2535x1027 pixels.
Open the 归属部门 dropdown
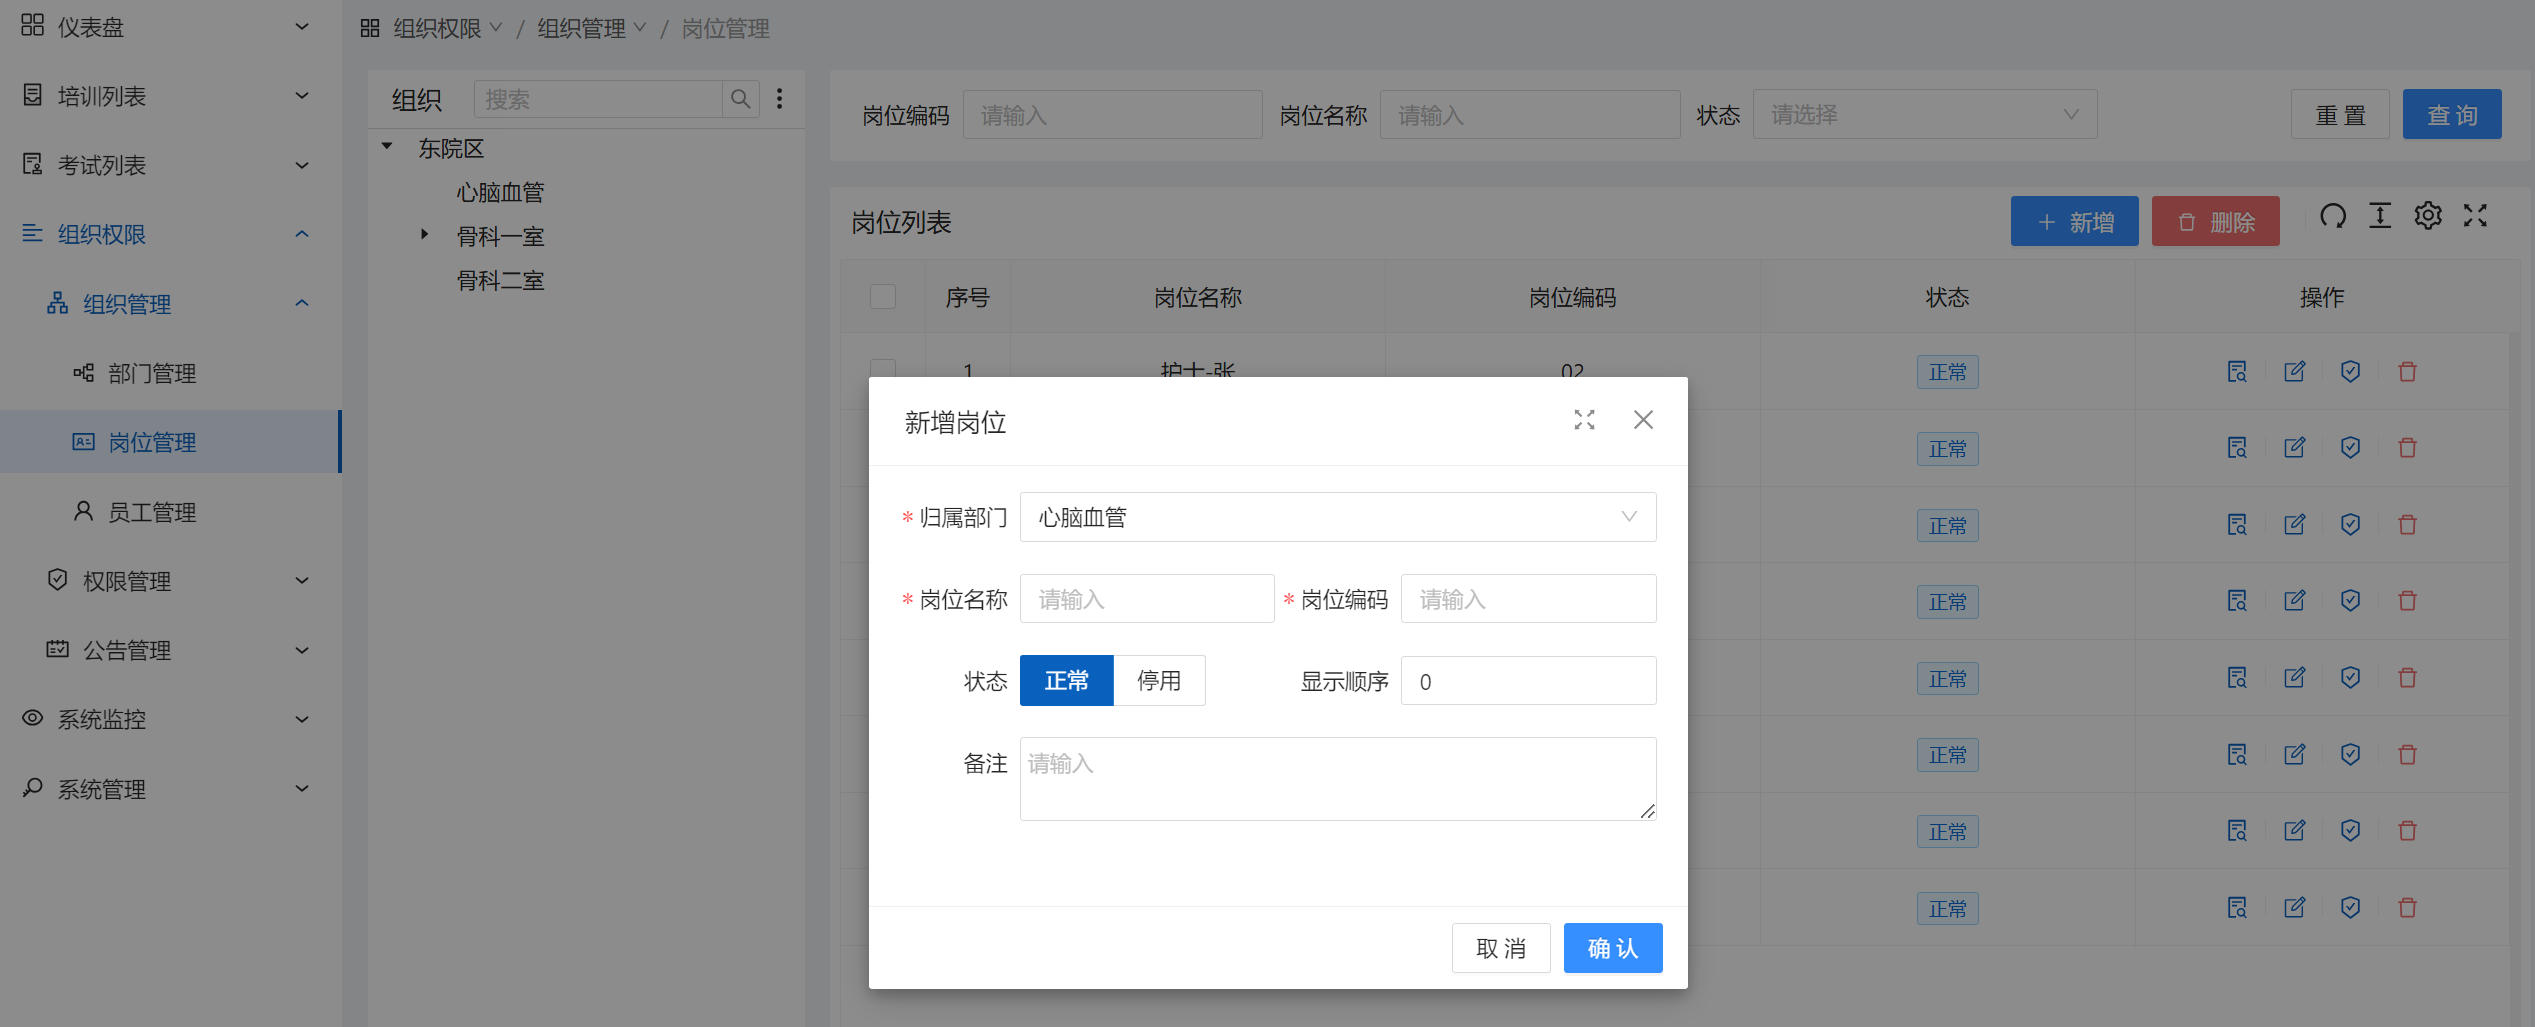coord(1337,517)
